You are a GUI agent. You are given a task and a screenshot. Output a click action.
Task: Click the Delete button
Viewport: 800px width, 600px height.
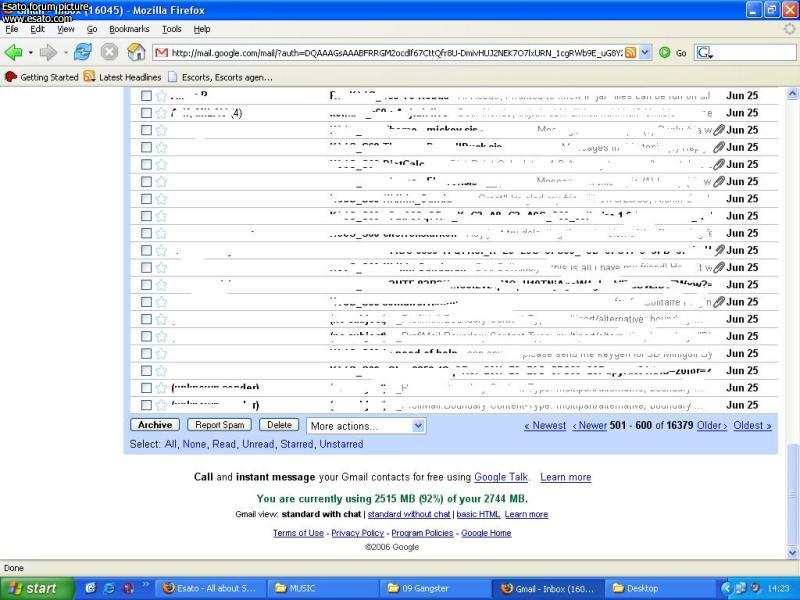click(279, 425)
